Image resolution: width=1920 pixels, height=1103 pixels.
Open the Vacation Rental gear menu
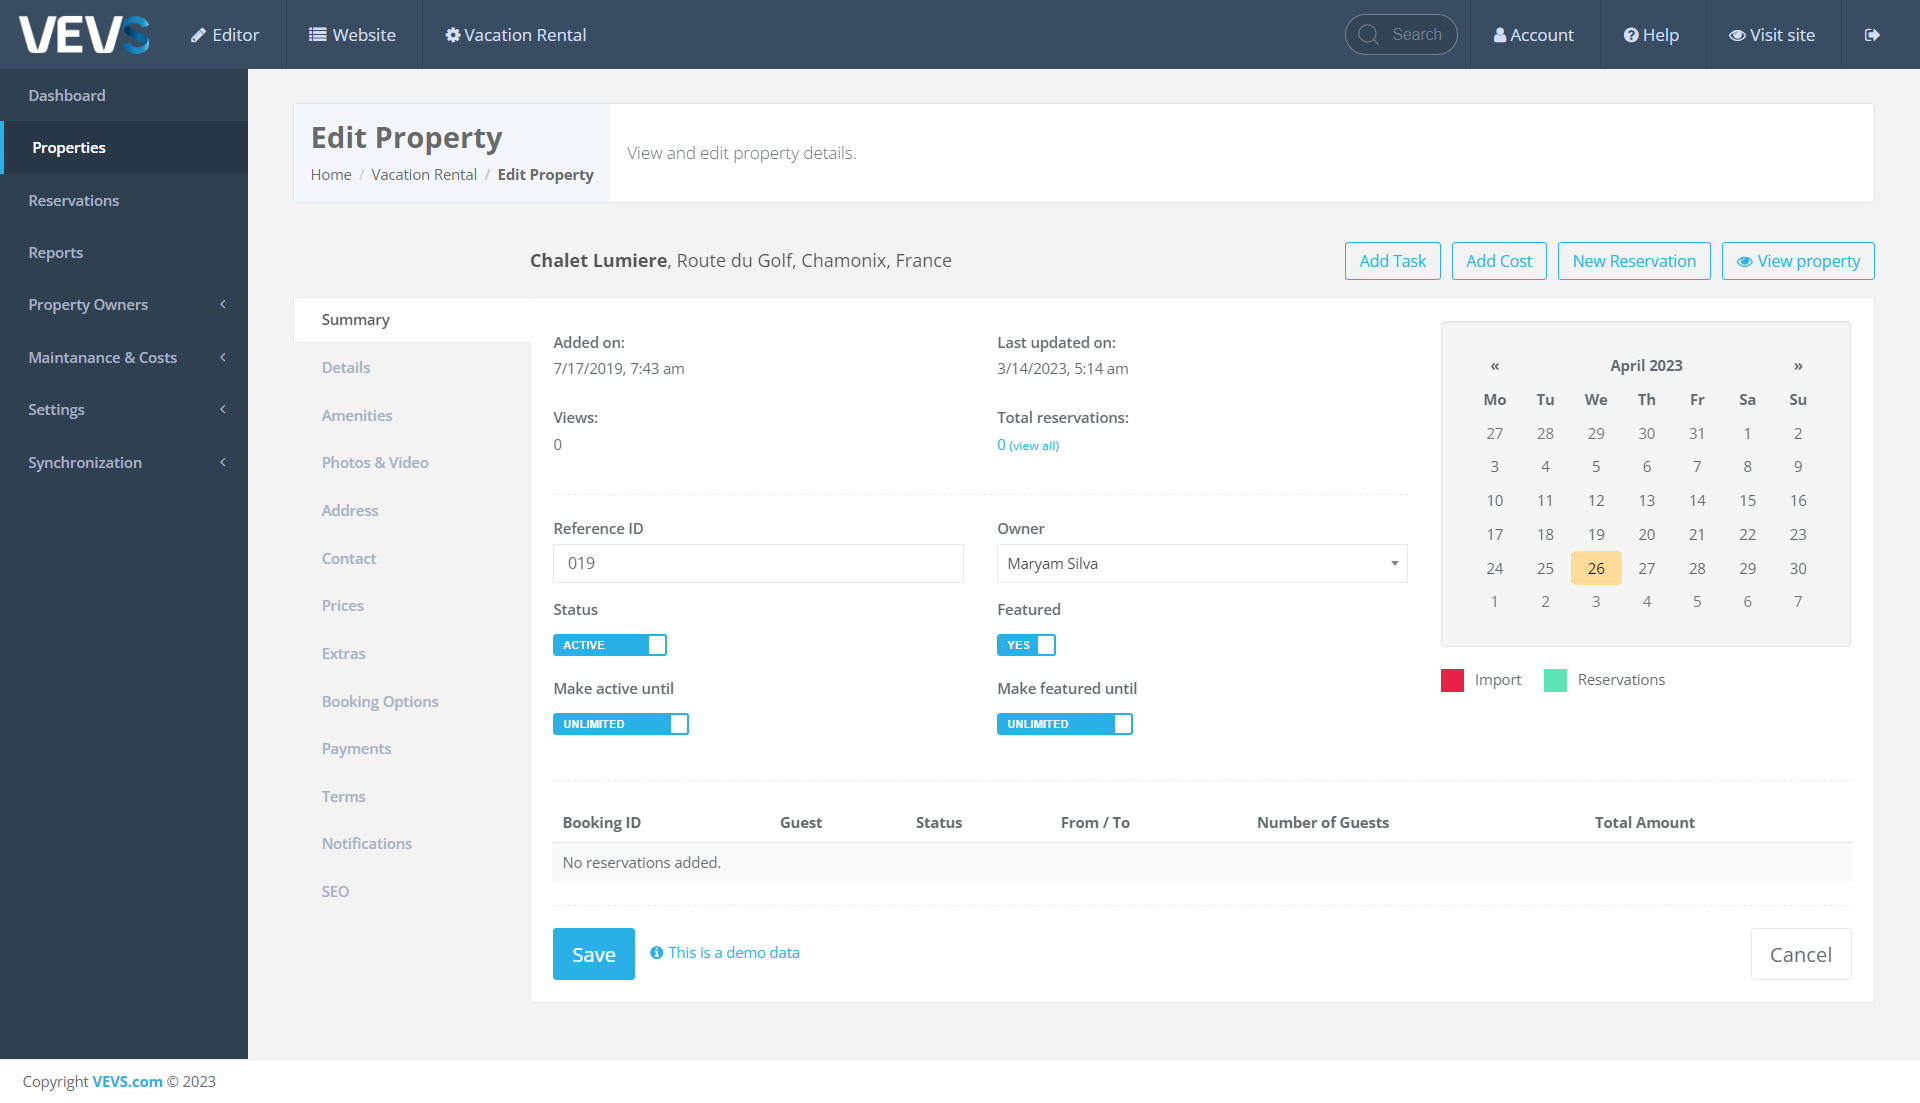pos(453,35)
